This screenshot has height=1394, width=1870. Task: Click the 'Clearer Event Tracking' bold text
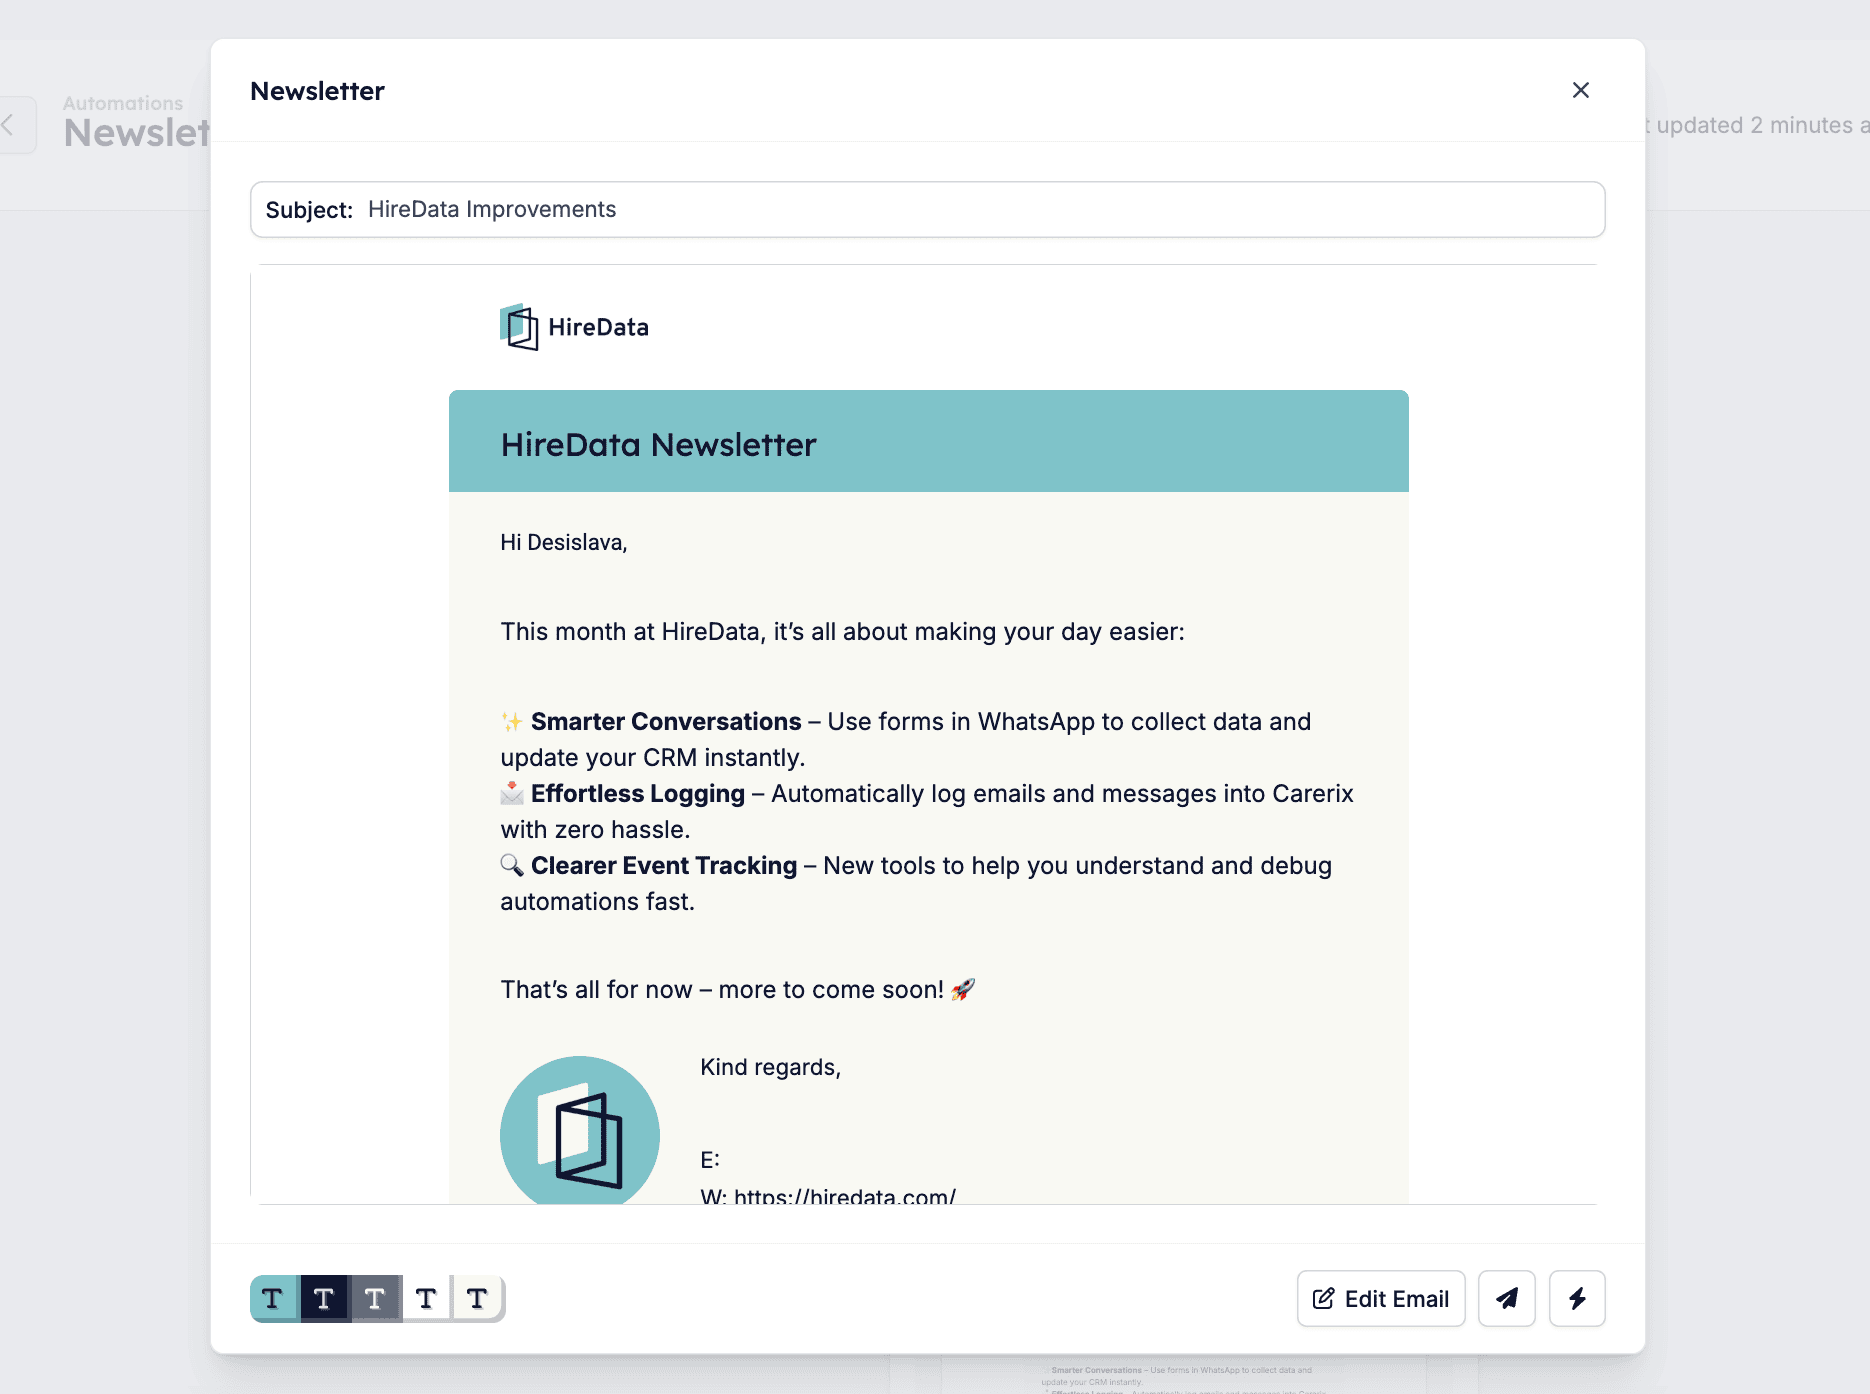coord(664,865)
